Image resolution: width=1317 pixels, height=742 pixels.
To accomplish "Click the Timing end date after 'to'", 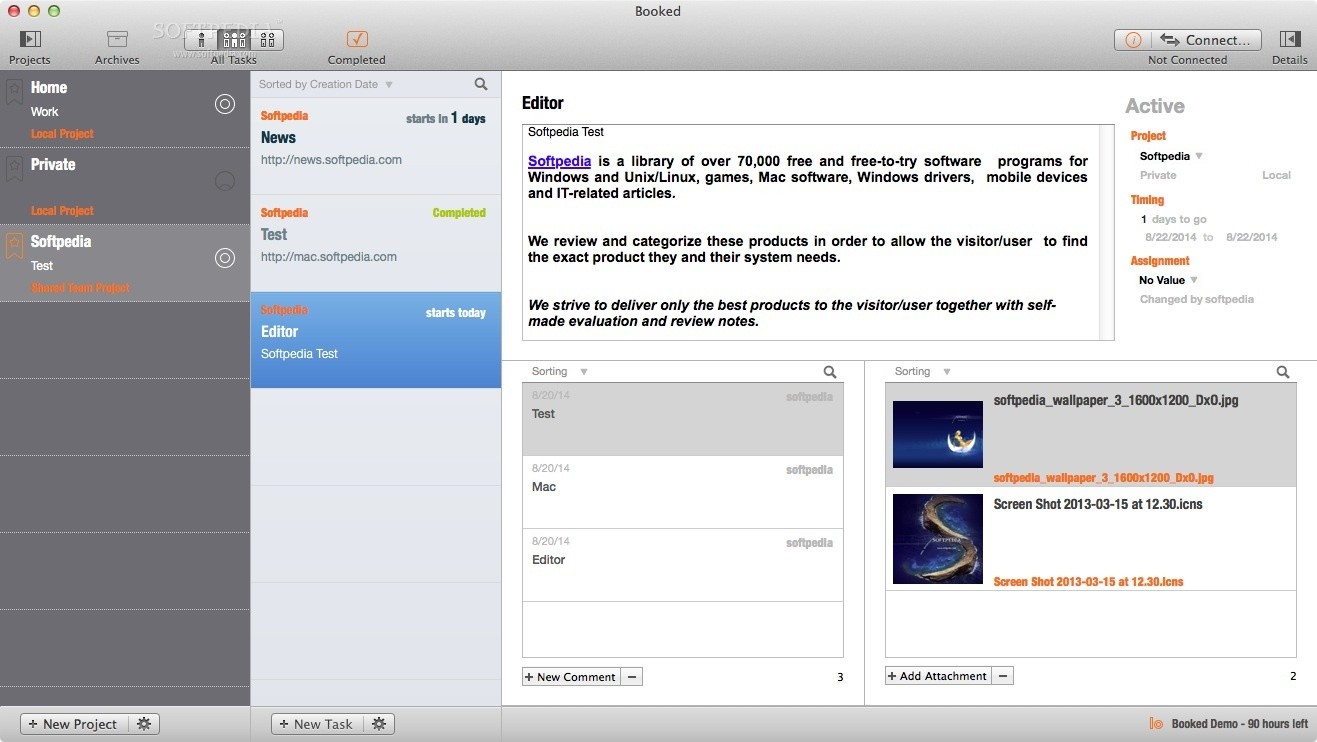I will point(1251,237).
